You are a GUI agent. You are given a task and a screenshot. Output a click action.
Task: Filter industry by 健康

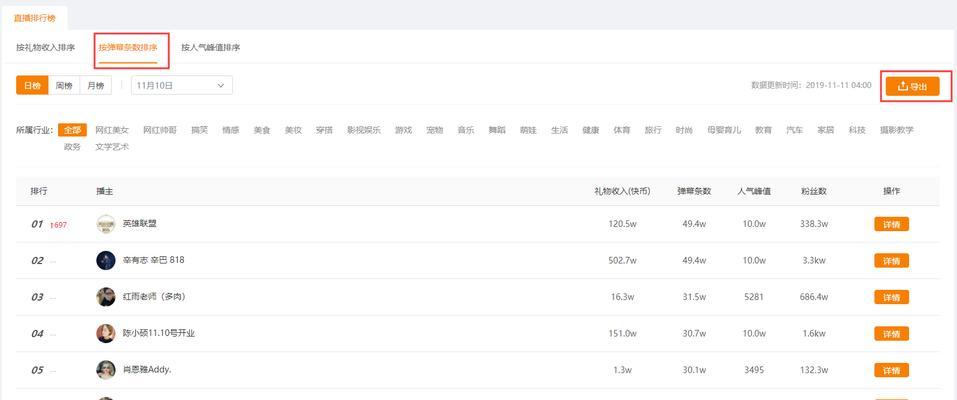(x=591, y=130)
